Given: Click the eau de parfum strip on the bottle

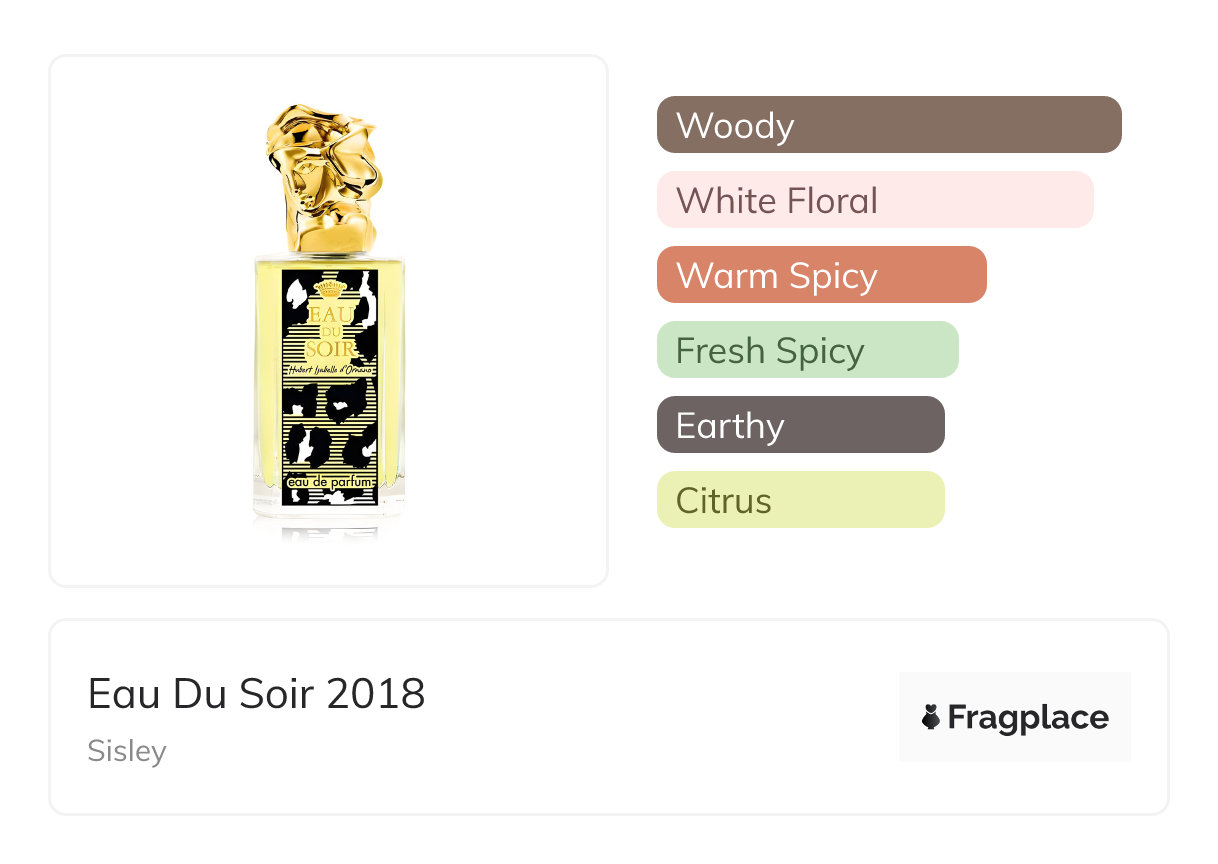Looking at the screenshot, I should coord(330,484).
